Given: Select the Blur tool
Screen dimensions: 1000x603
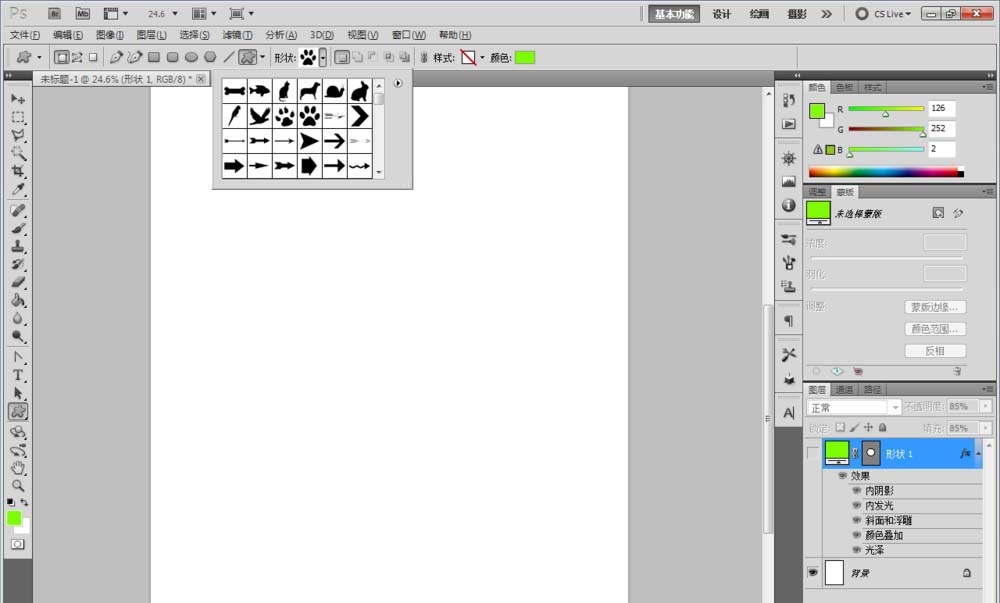Looking at the screenshot, I should tap(18, 318).
